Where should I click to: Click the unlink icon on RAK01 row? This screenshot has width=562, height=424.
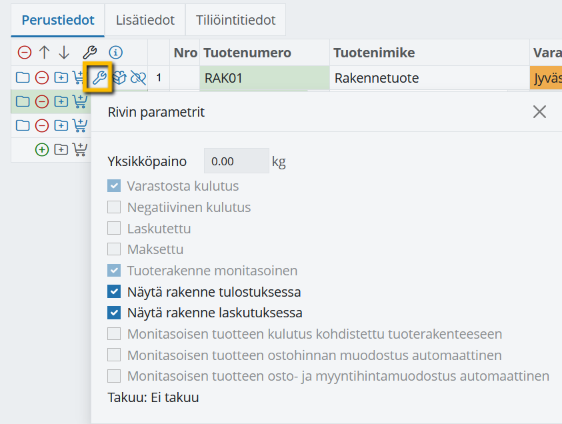(x=138, y=77)
